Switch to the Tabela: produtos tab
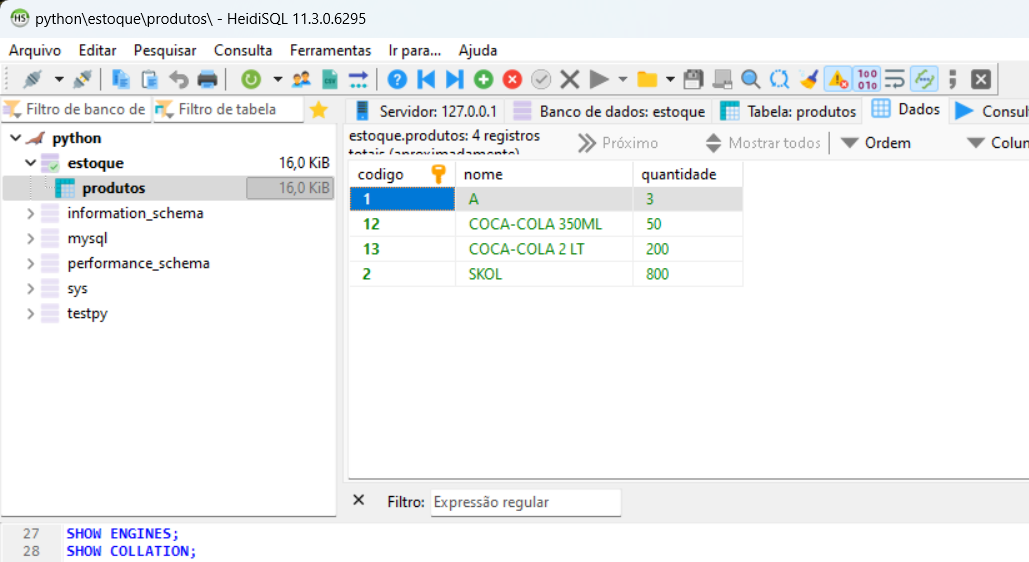Viewport: 1029px width, 562px height. tap(788, 111)
